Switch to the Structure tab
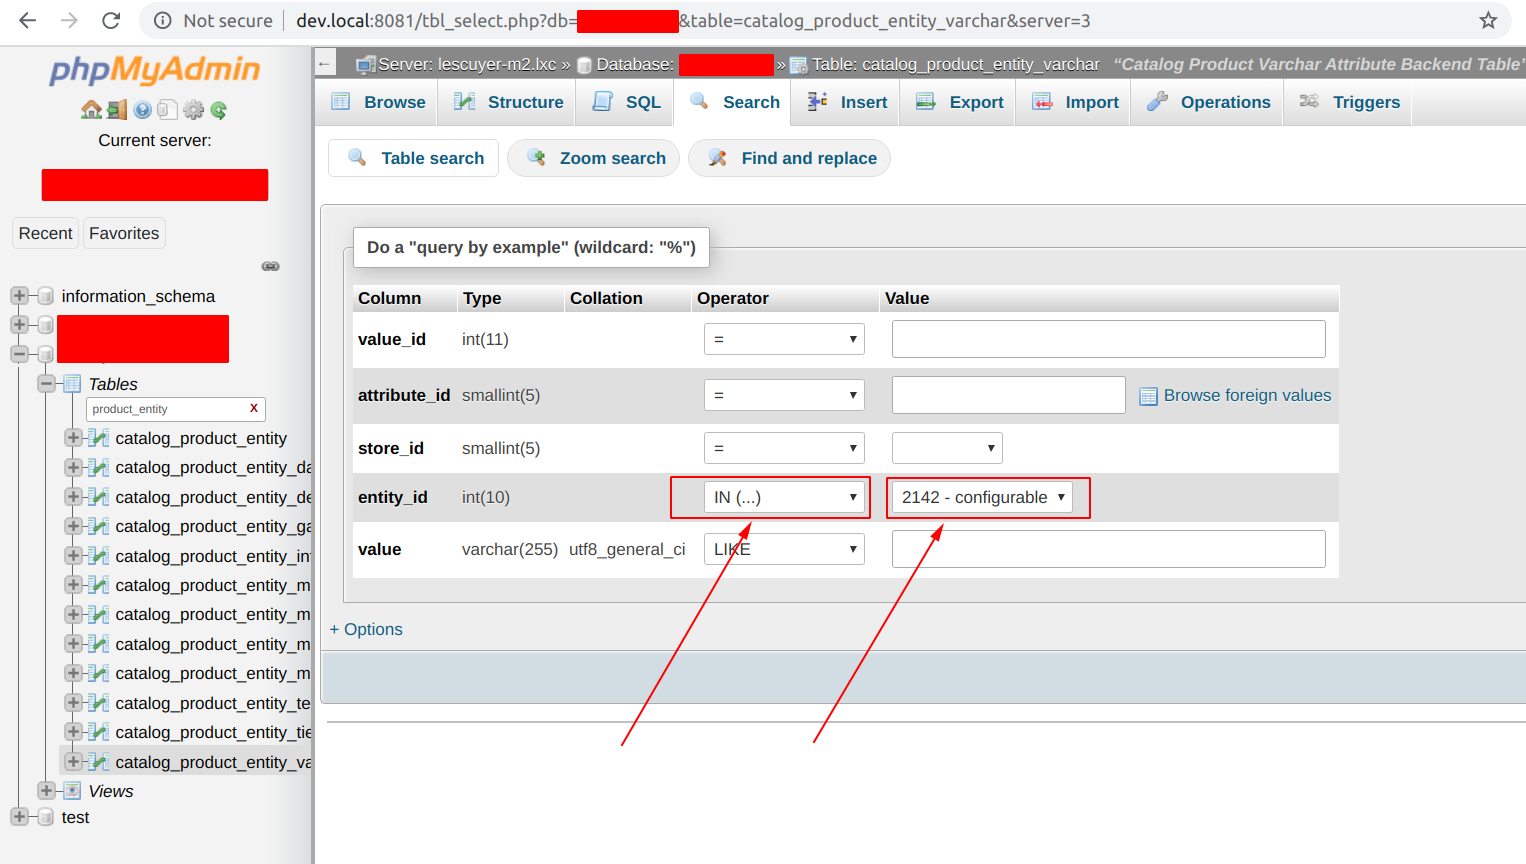The width and height of the screenshot is (1526, 864). (x=506, y=101)
